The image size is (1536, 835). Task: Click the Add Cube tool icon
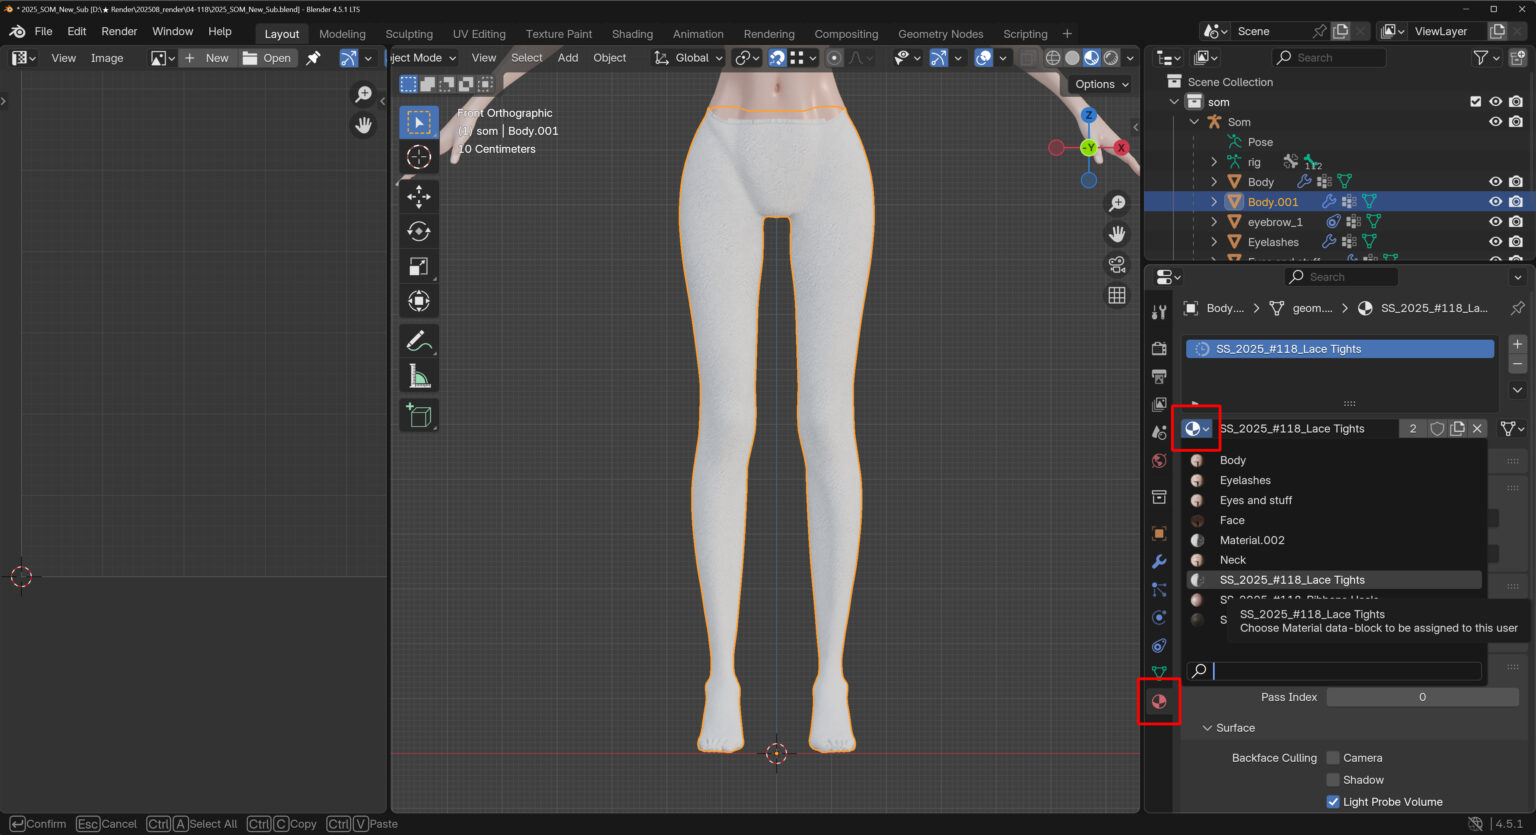419,415
